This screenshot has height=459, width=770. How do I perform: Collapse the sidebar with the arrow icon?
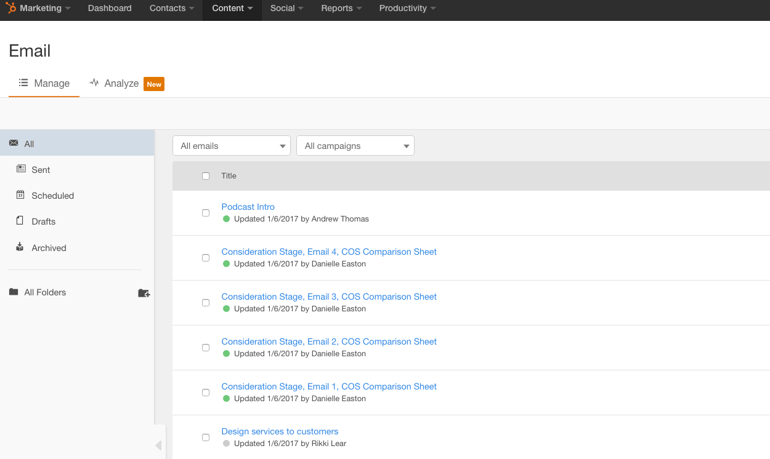[158, 446]
